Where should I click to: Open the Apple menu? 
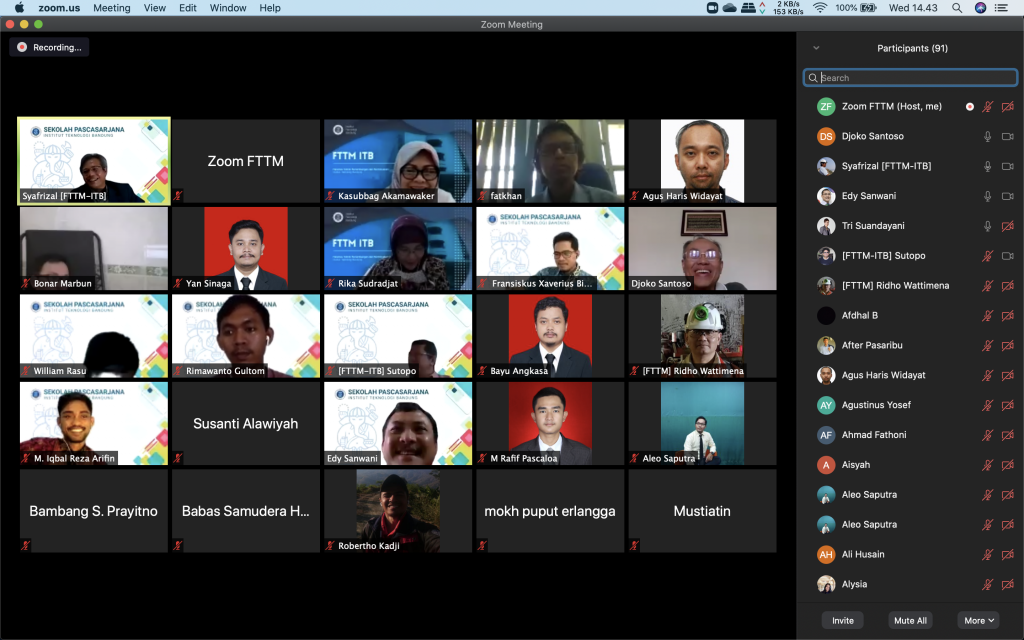coord(20,8)
